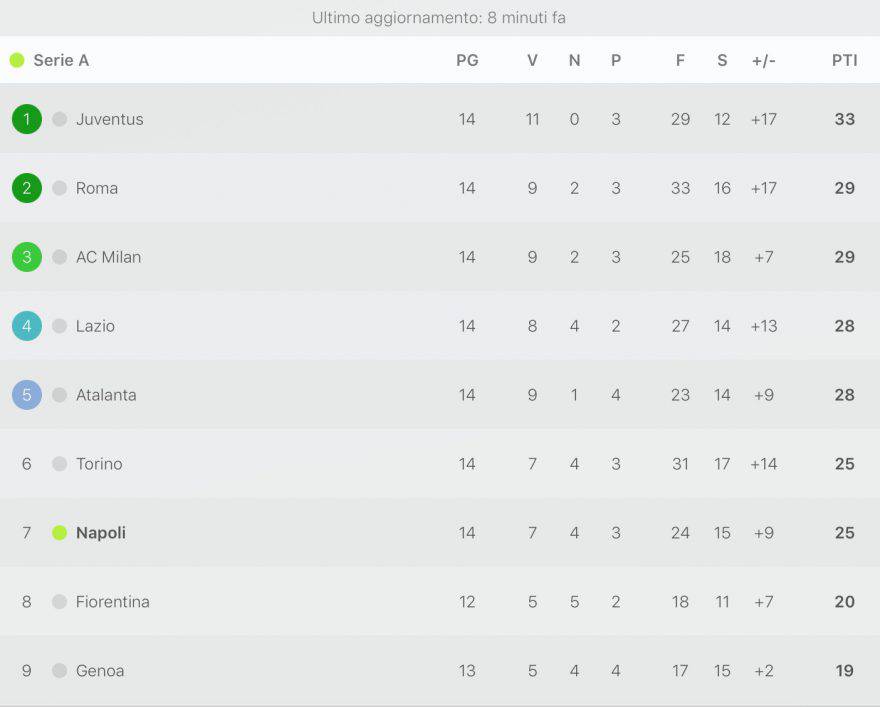Screen dimensions: 880x707
Task: Click Roma's position 2 badge
Action: (x=27, y=188)
